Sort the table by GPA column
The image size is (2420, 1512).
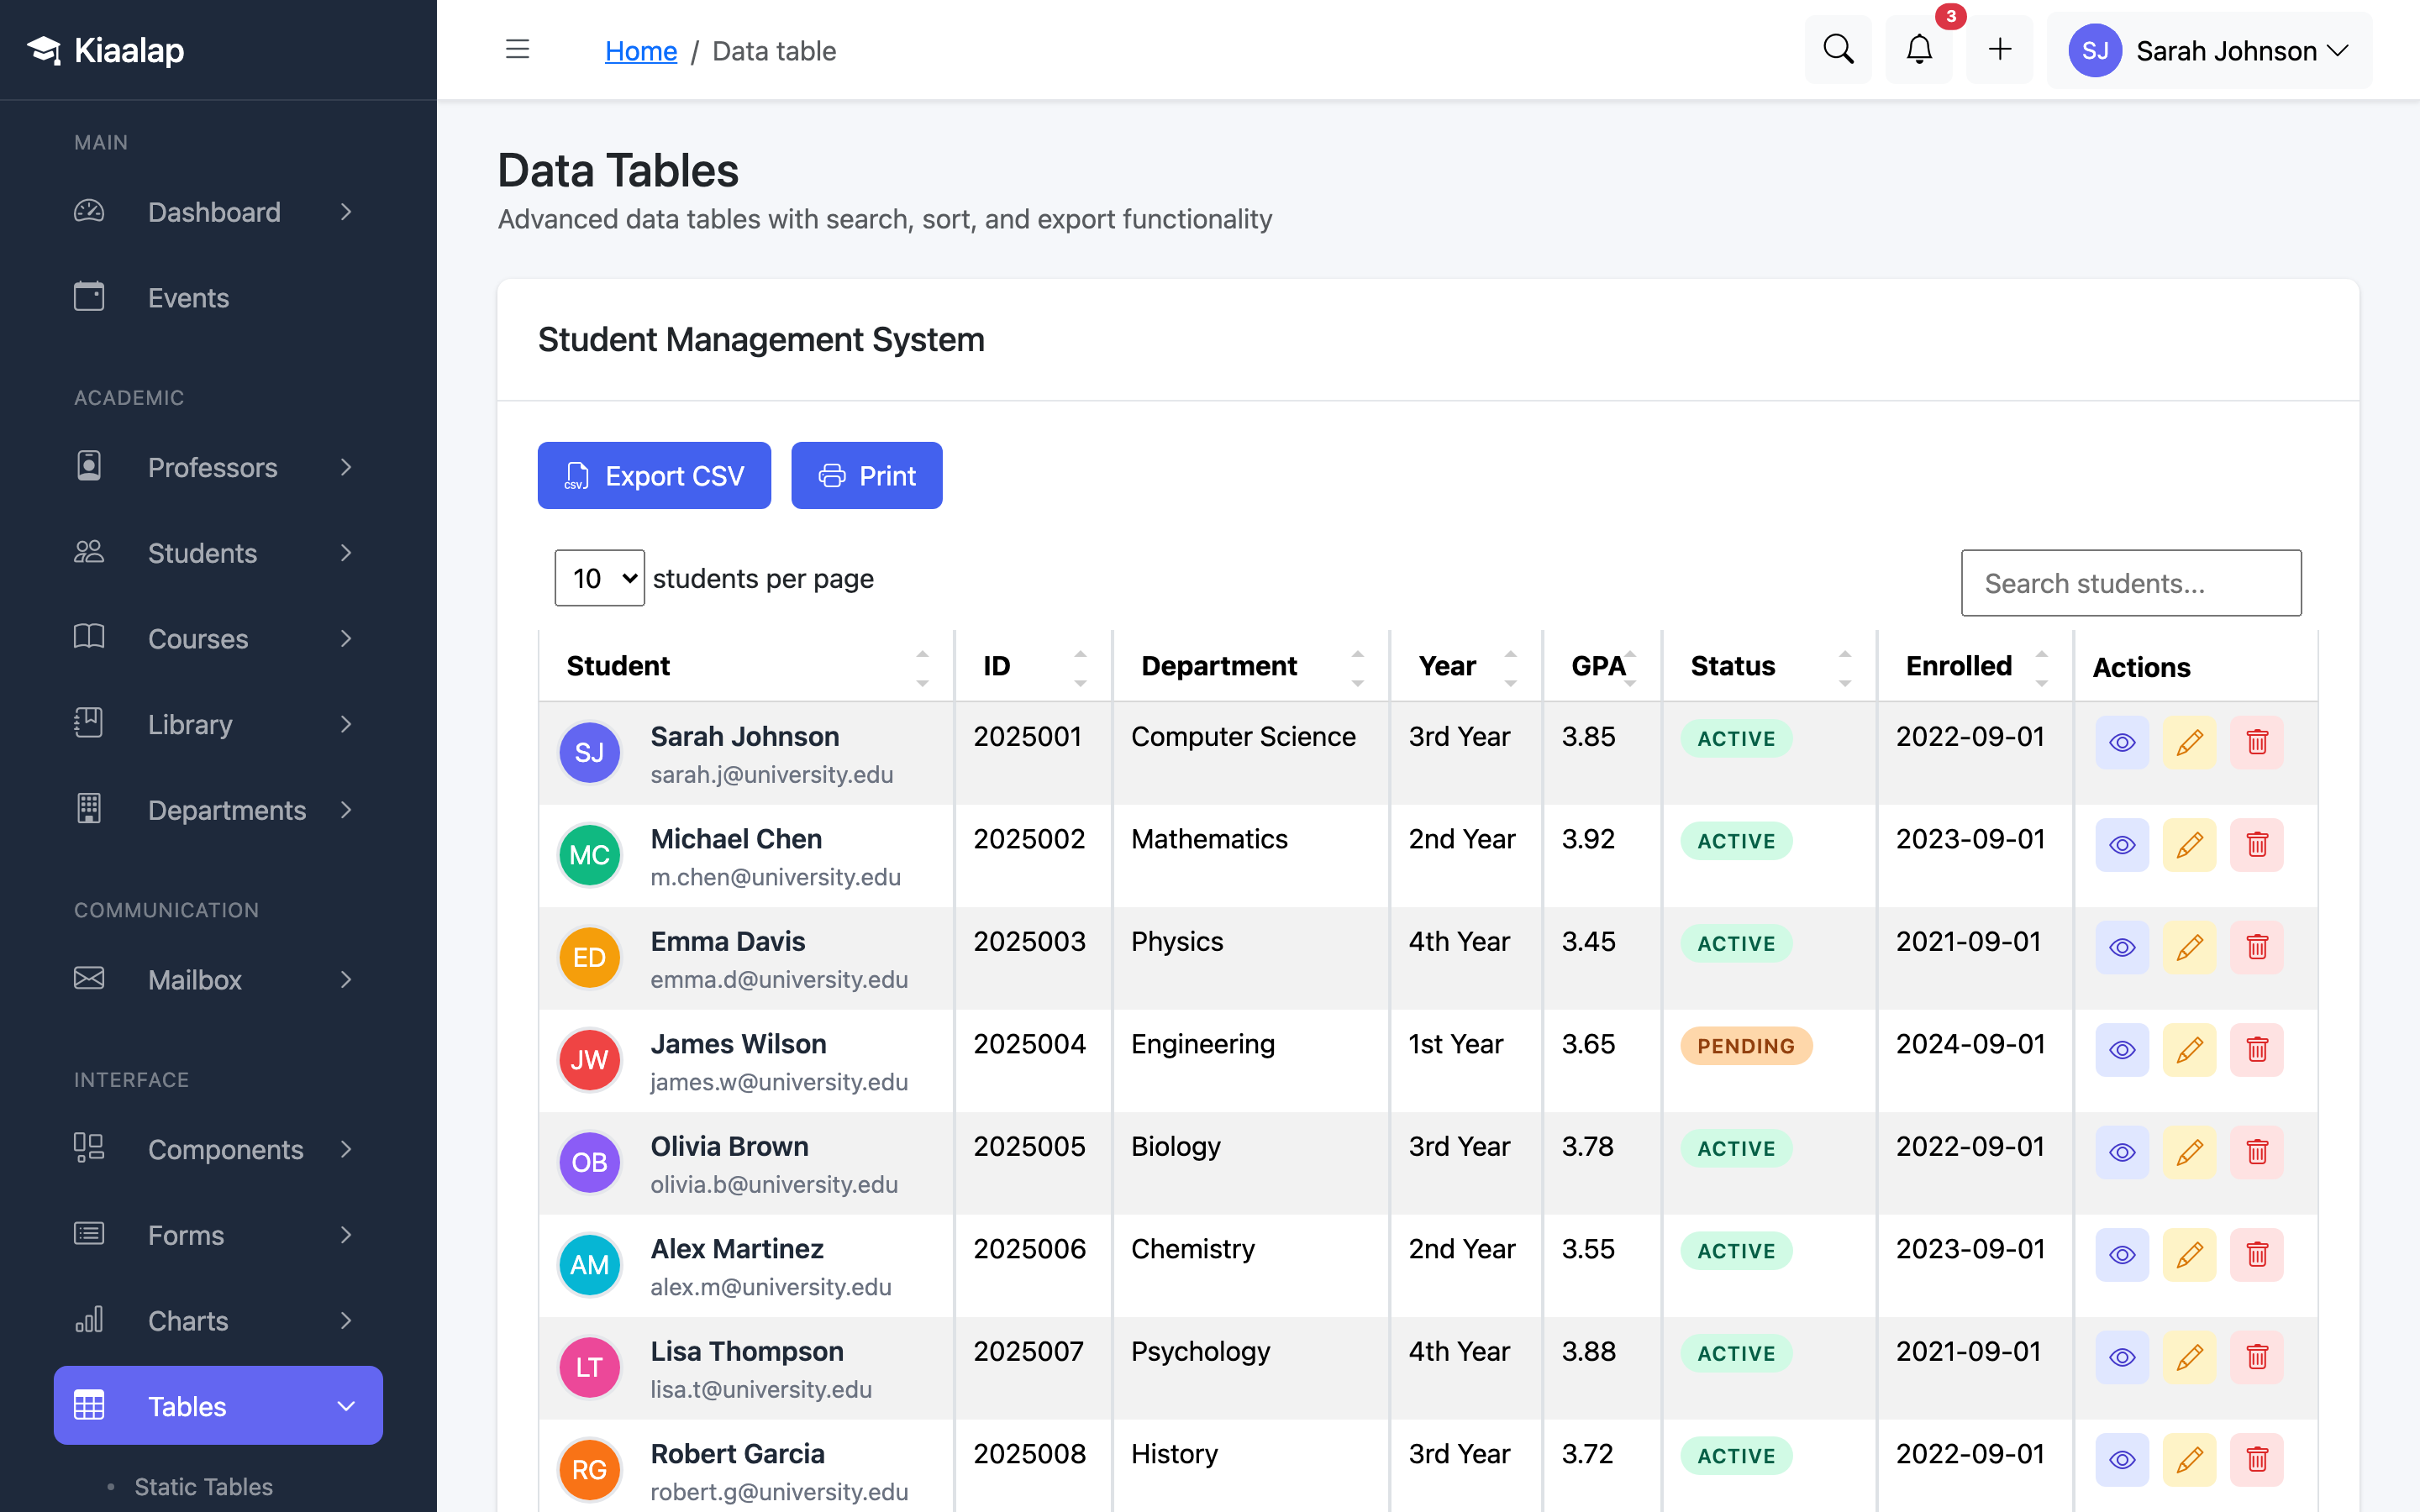click(x=1602, y=666)
